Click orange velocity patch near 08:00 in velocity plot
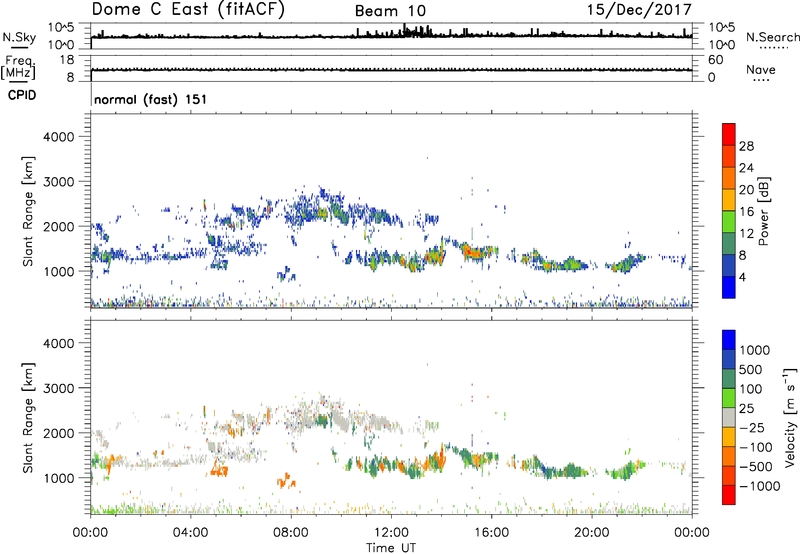Screen dimensions: 800x554 click(286, 481)
